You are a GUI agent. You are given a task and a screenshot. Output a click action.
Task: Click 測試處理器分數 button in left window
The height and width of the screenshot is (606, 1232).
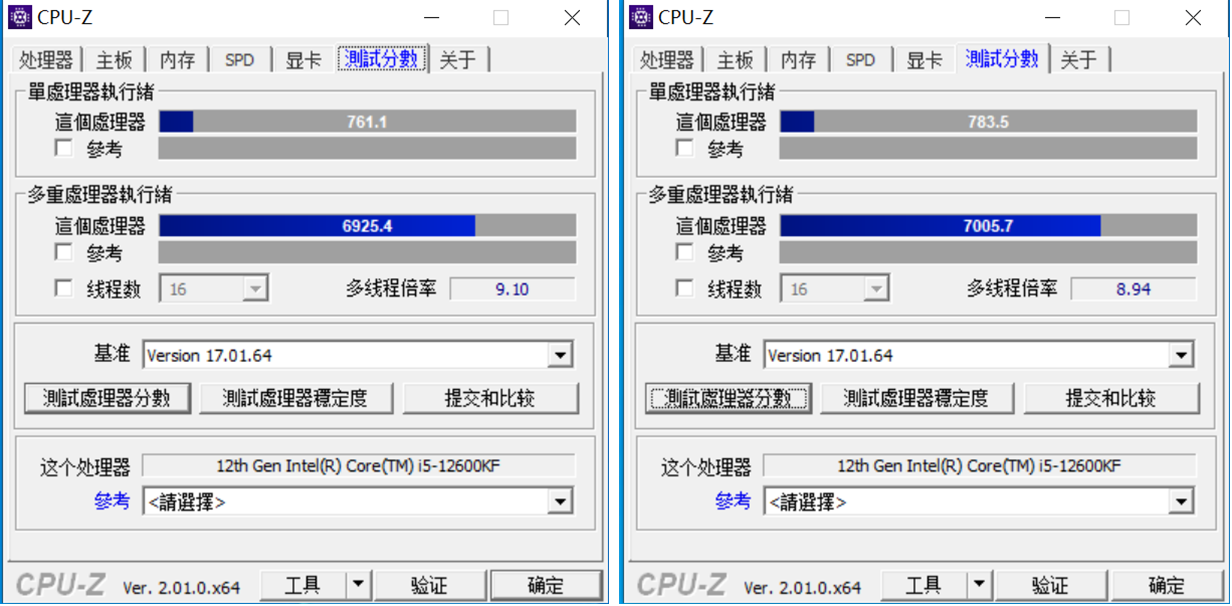(x=105, y=398)
